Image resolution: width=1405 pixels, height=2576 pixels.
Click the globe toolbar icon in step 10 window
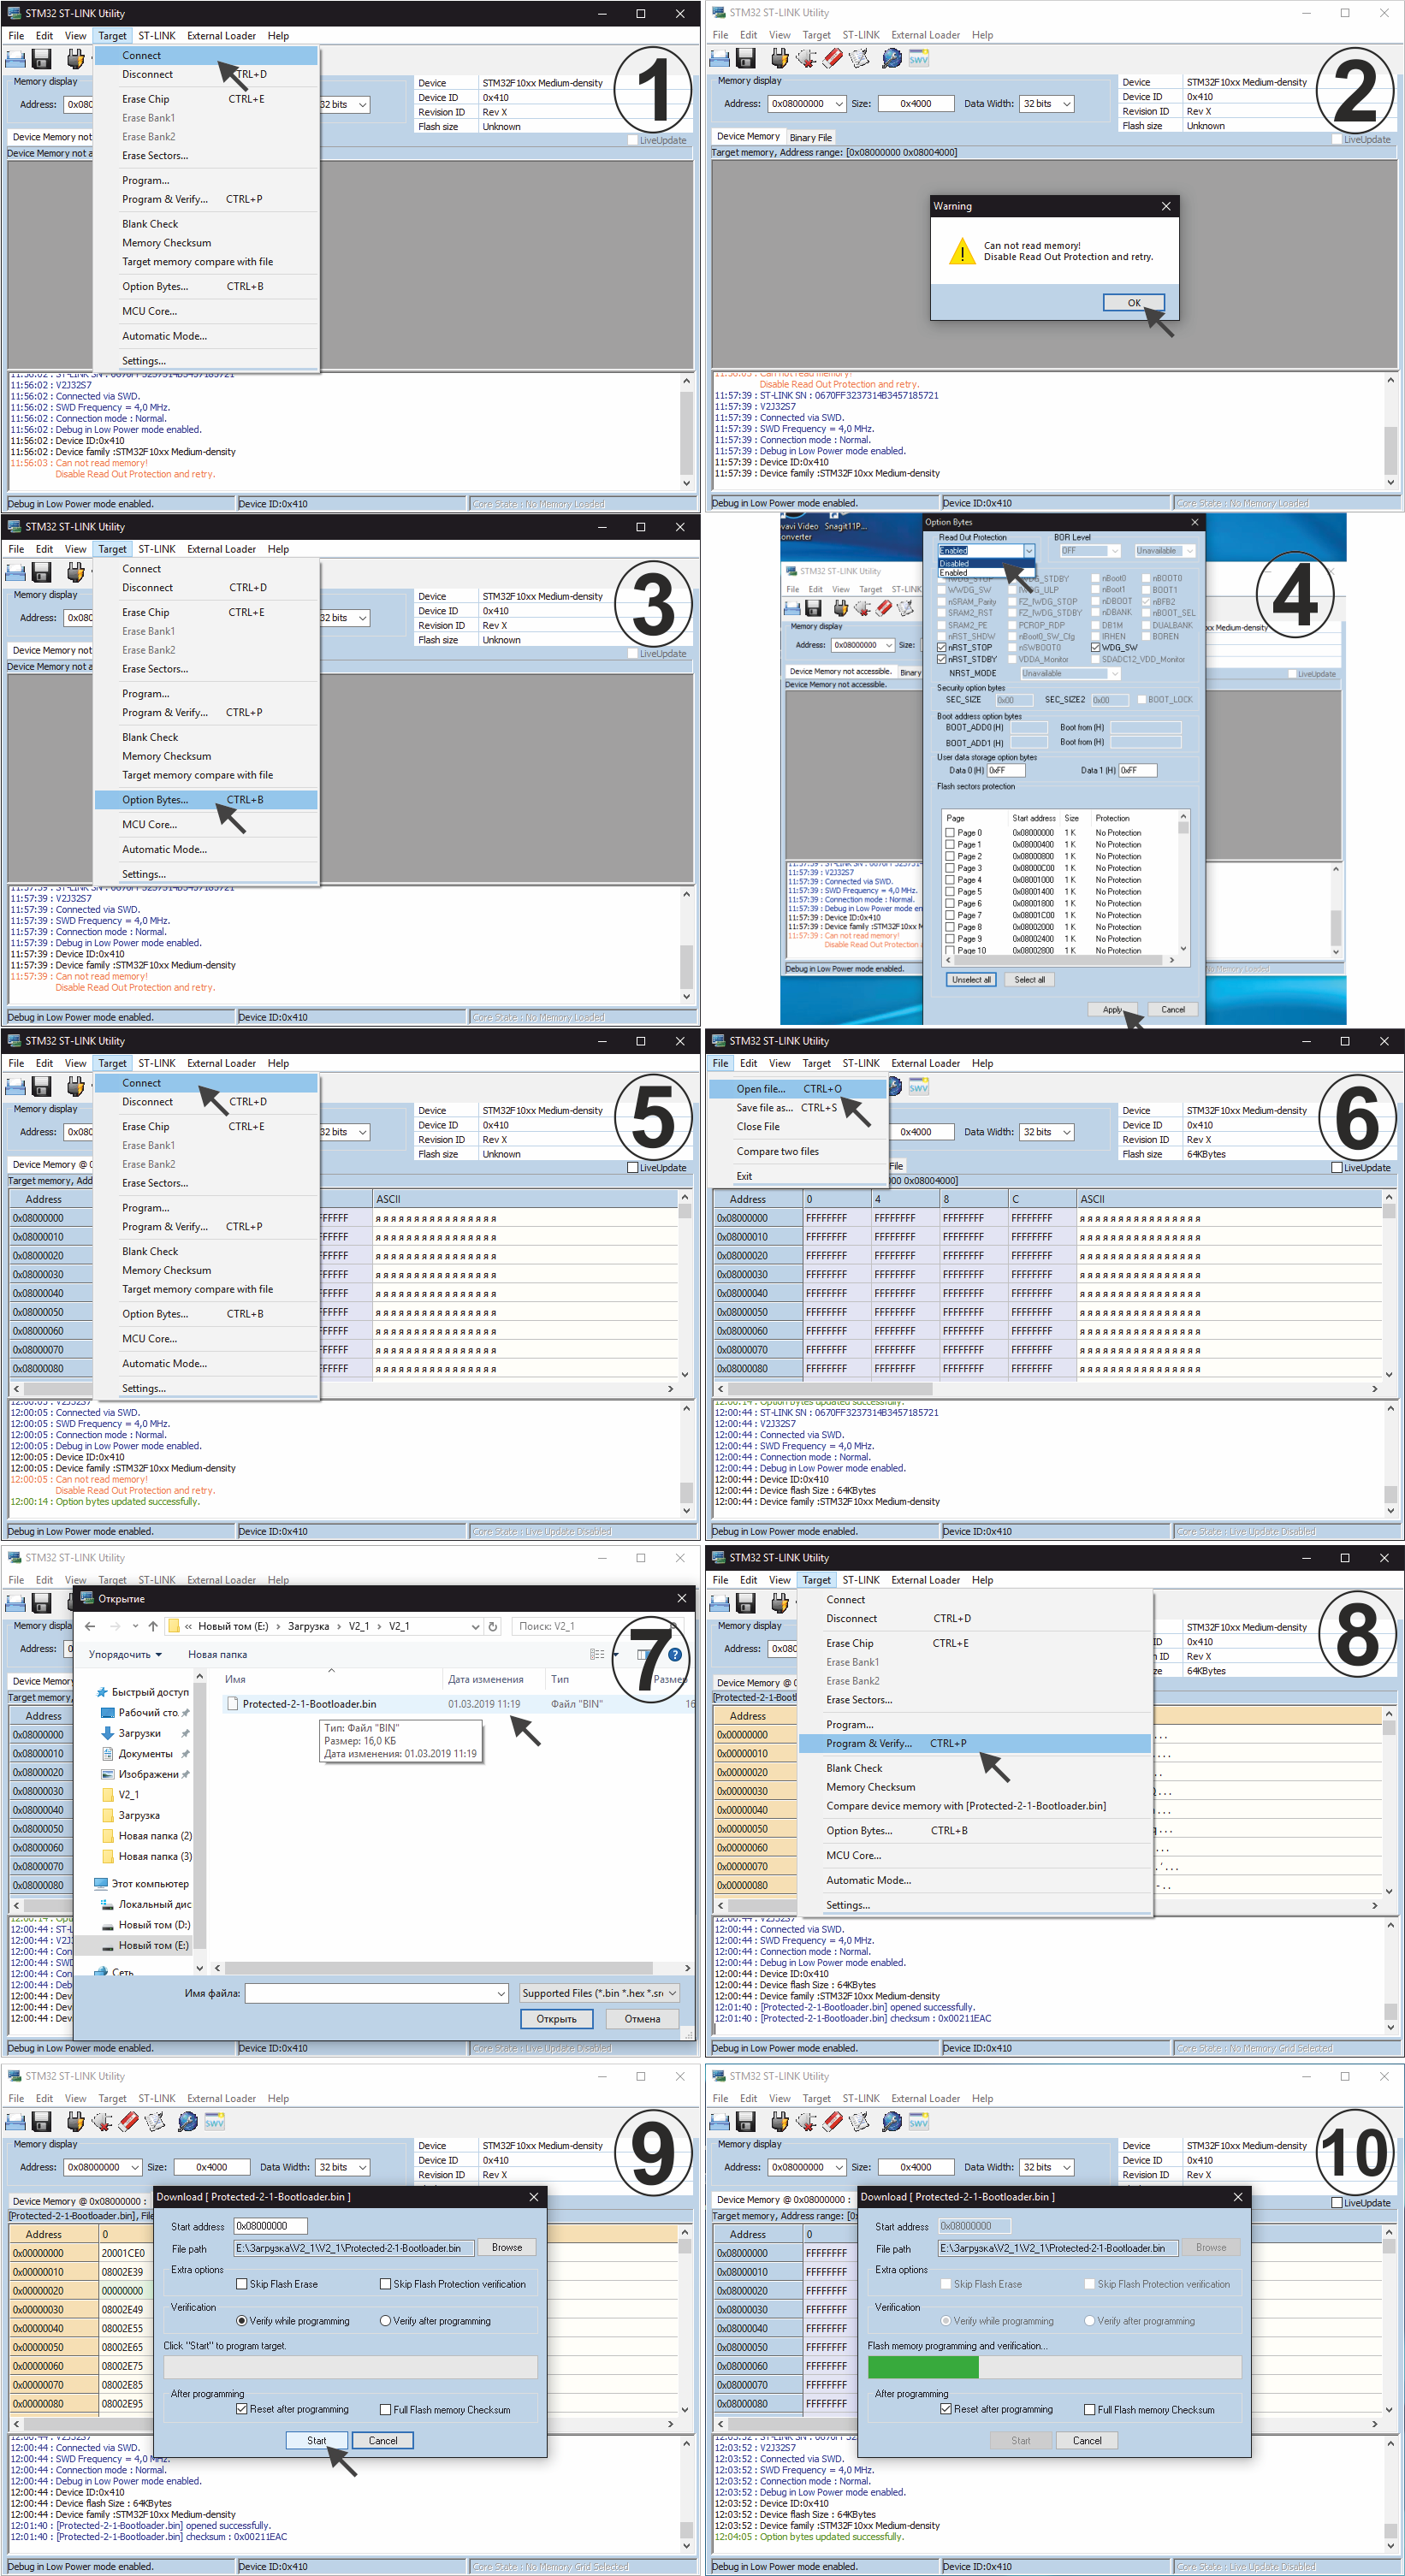pyautogui.click(x=891, y=2122)
